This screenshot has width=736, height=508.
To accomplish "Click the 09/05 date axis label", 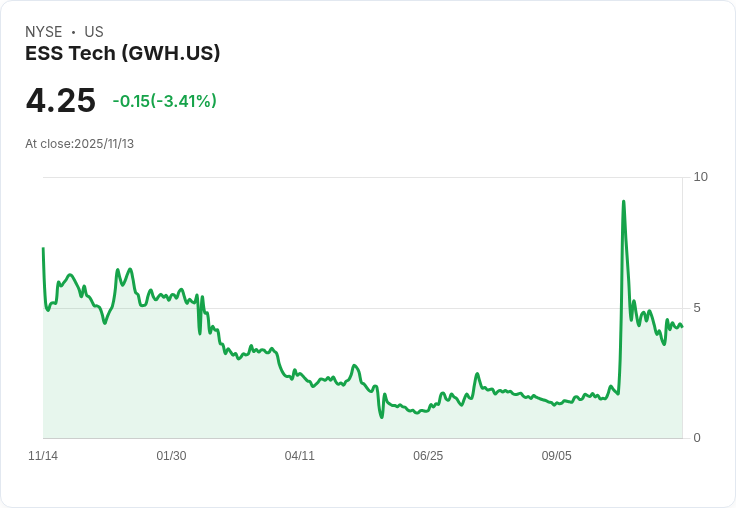I will (x=557, y=456).
